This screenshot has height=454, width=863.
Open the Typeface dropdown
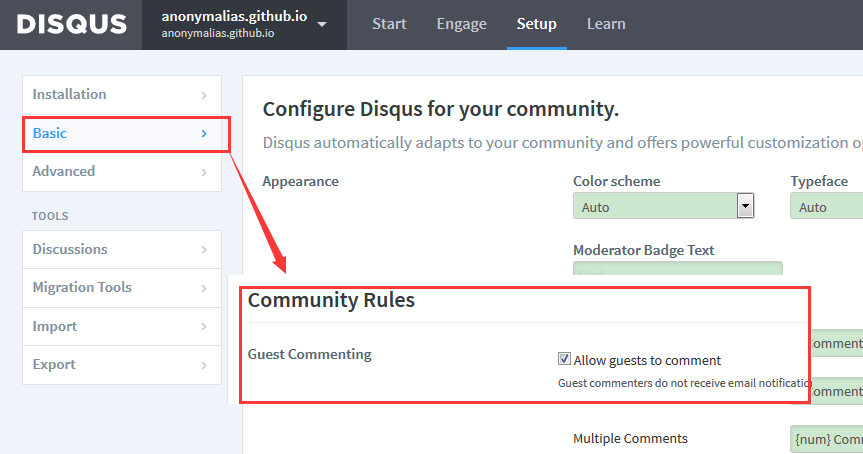(x=826, y=207)
